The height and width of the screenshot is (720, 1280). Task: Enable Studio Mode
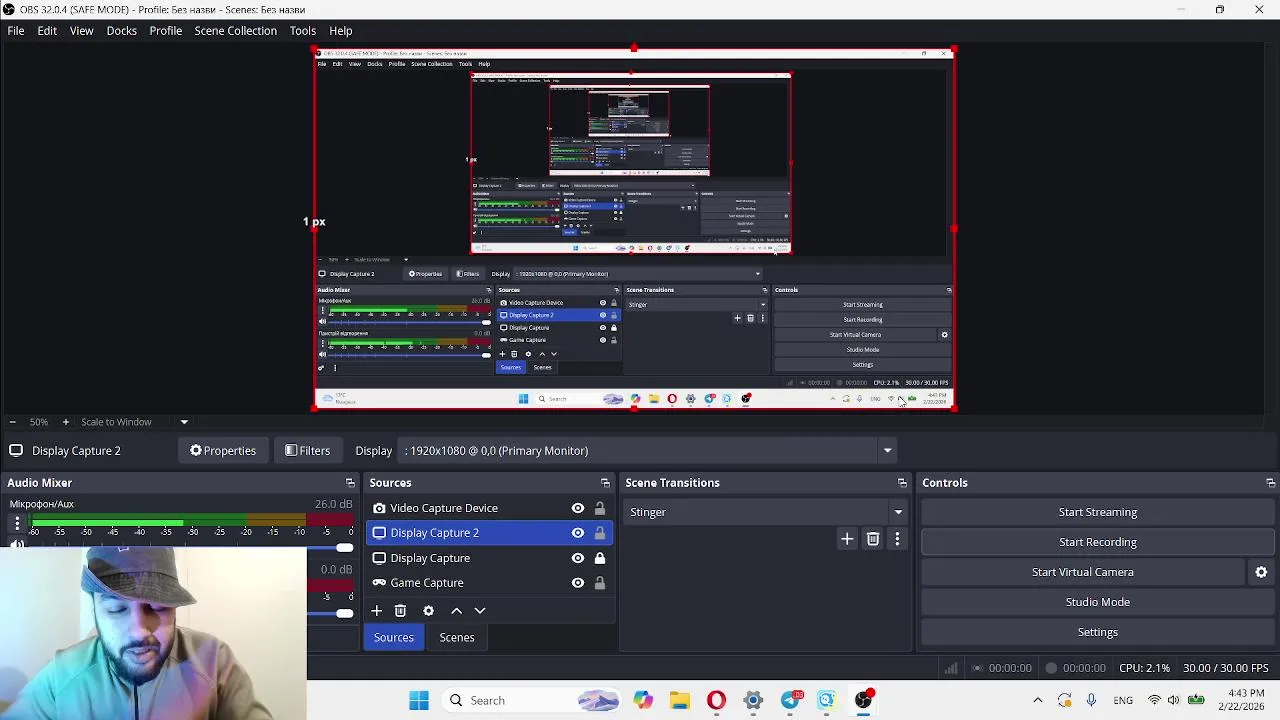click(x=1098, y=602)
